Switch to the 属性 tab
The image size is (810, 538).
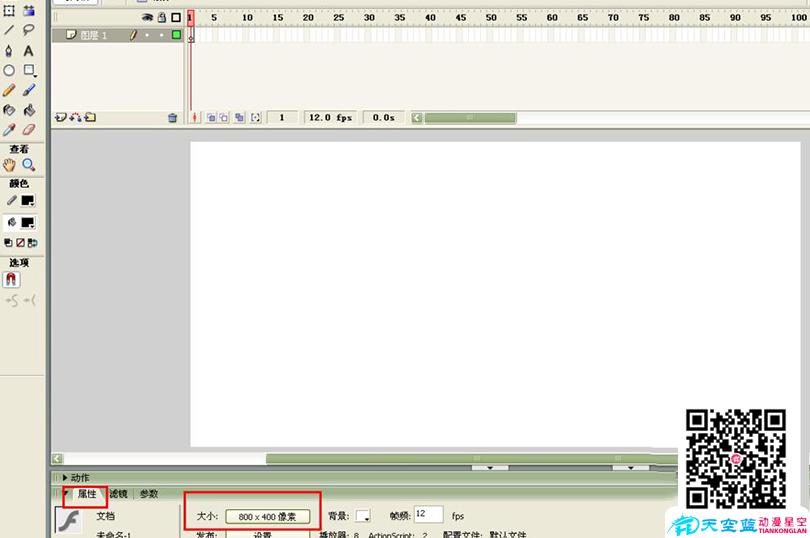[x=87, y=494]
